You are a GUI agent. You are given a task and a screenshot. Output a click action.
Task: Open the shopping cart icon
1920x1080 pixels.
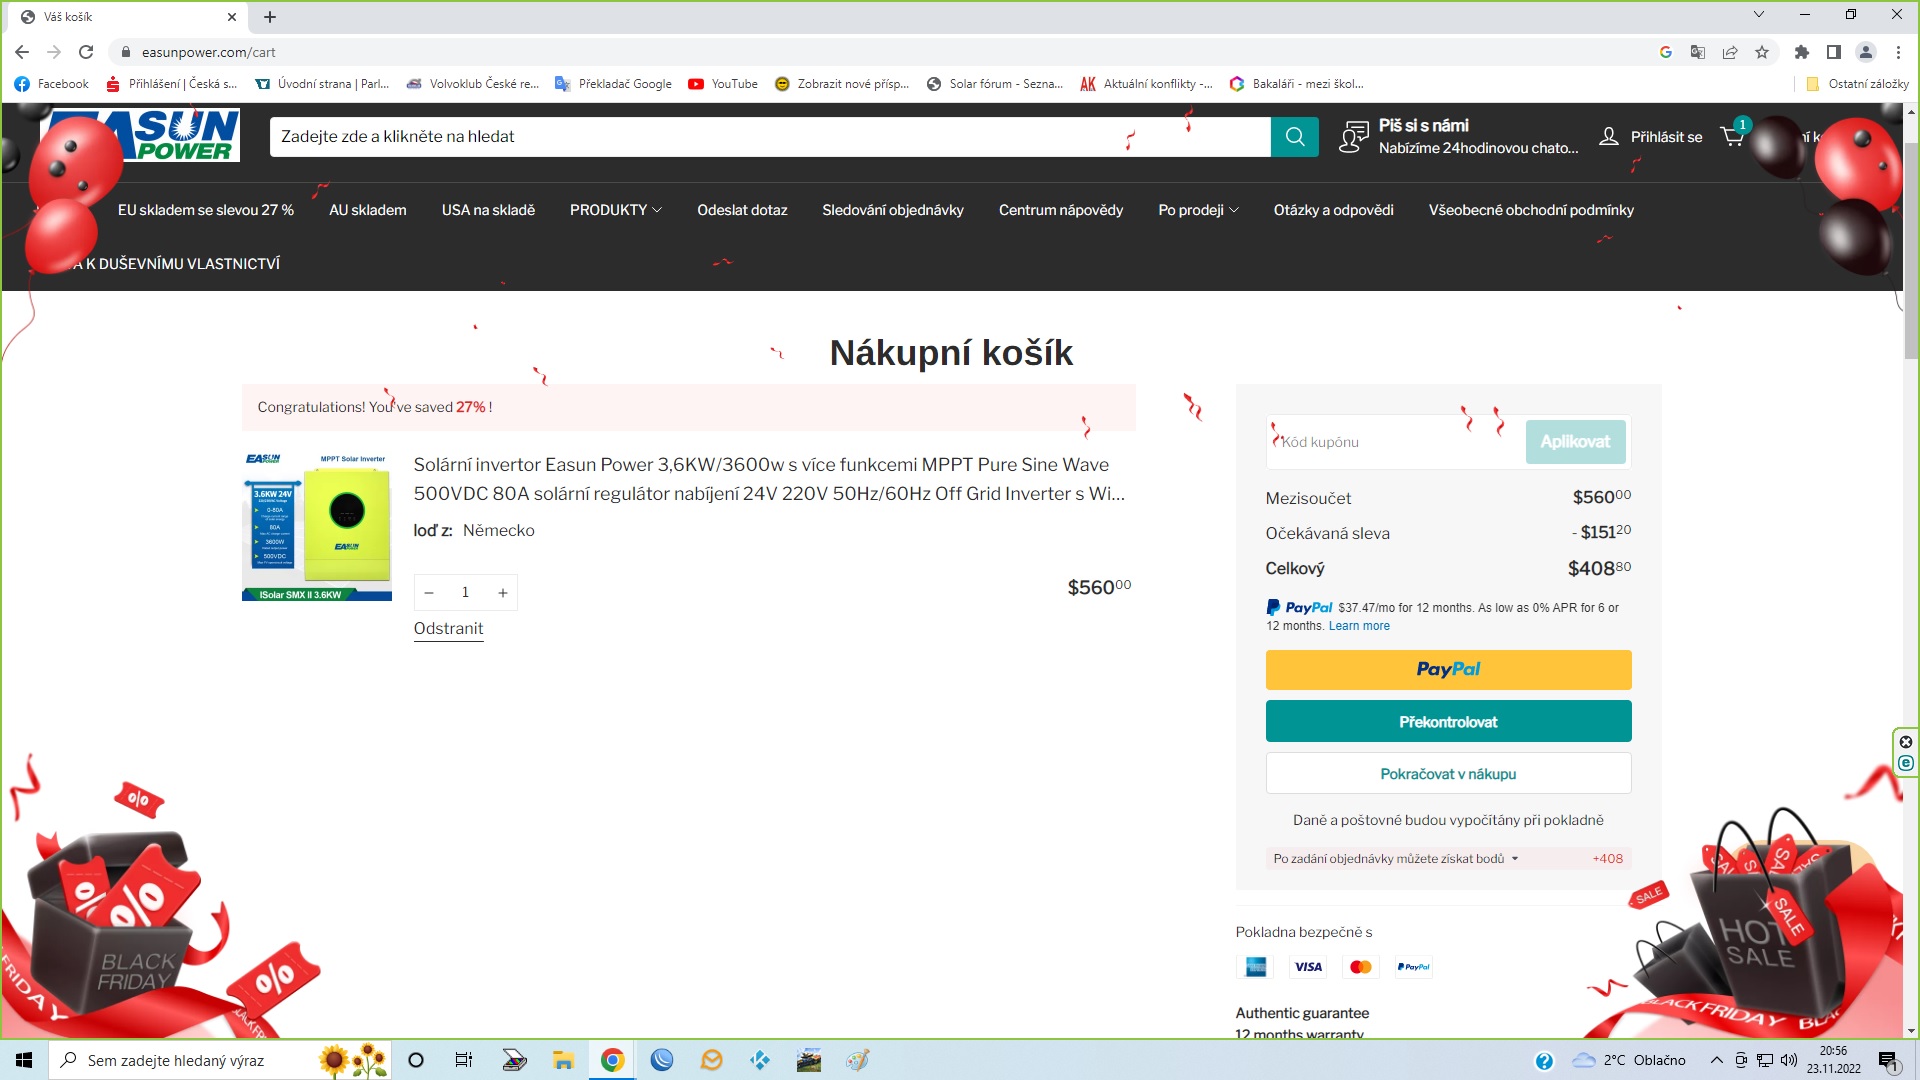point(1732,137)
